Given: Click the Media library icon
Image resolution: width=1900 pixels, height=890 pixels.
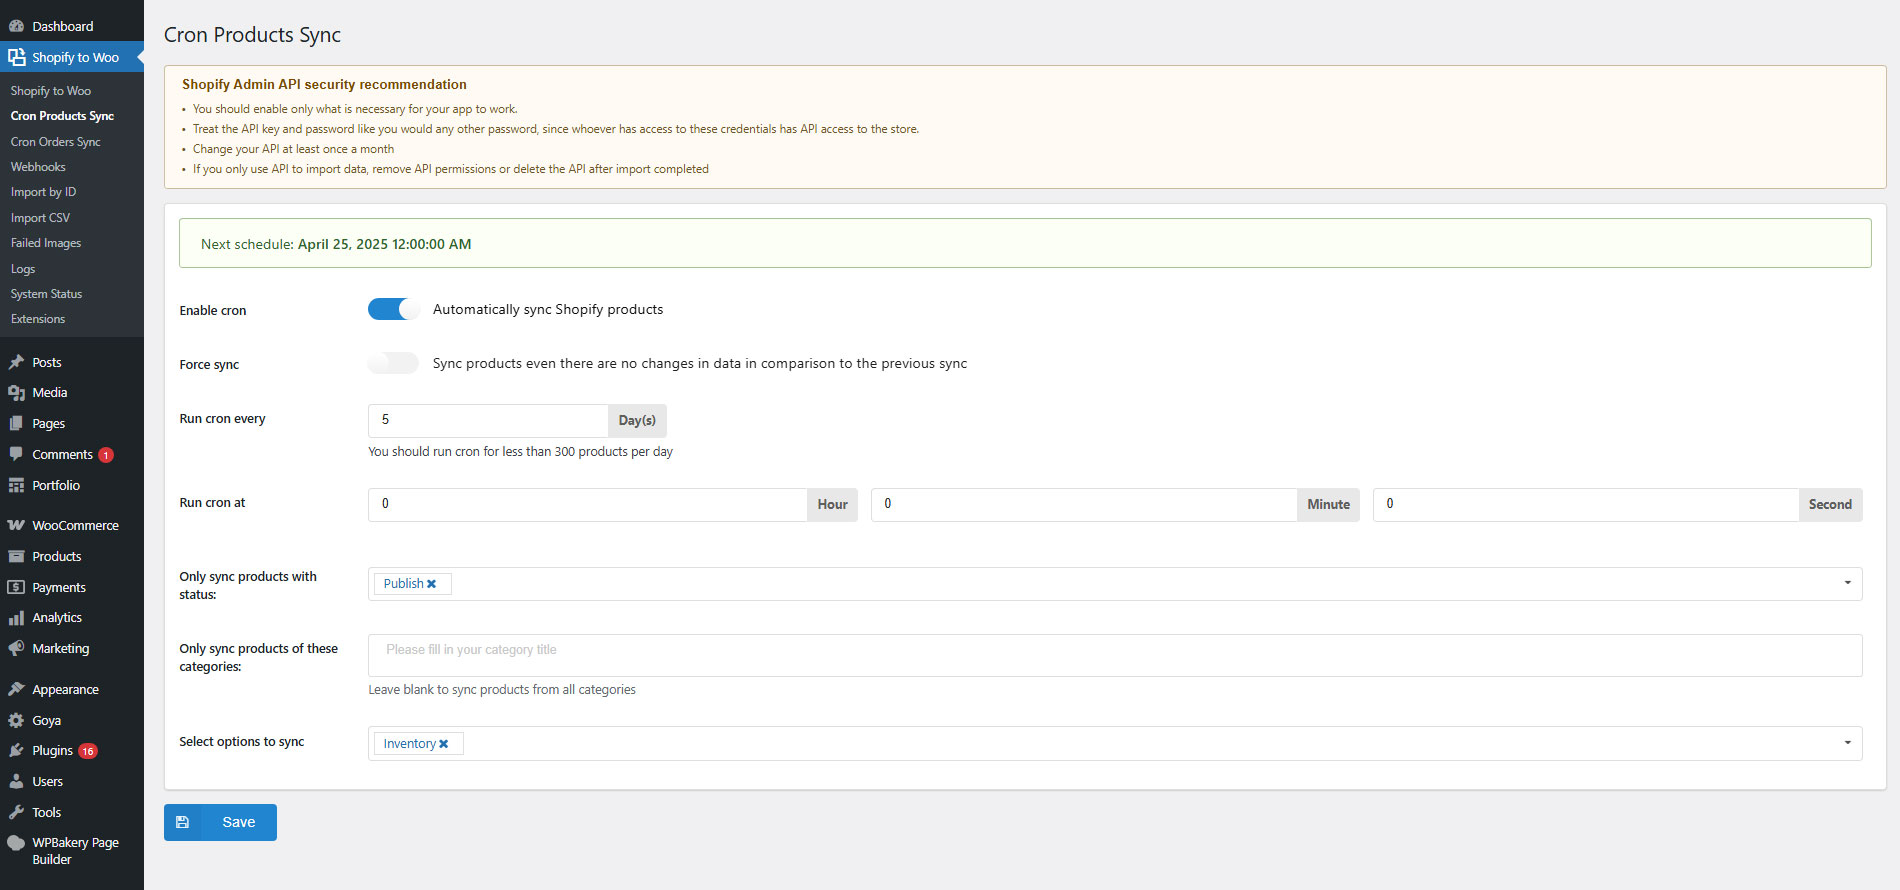Looking at the screenshot, I should 16,393.
